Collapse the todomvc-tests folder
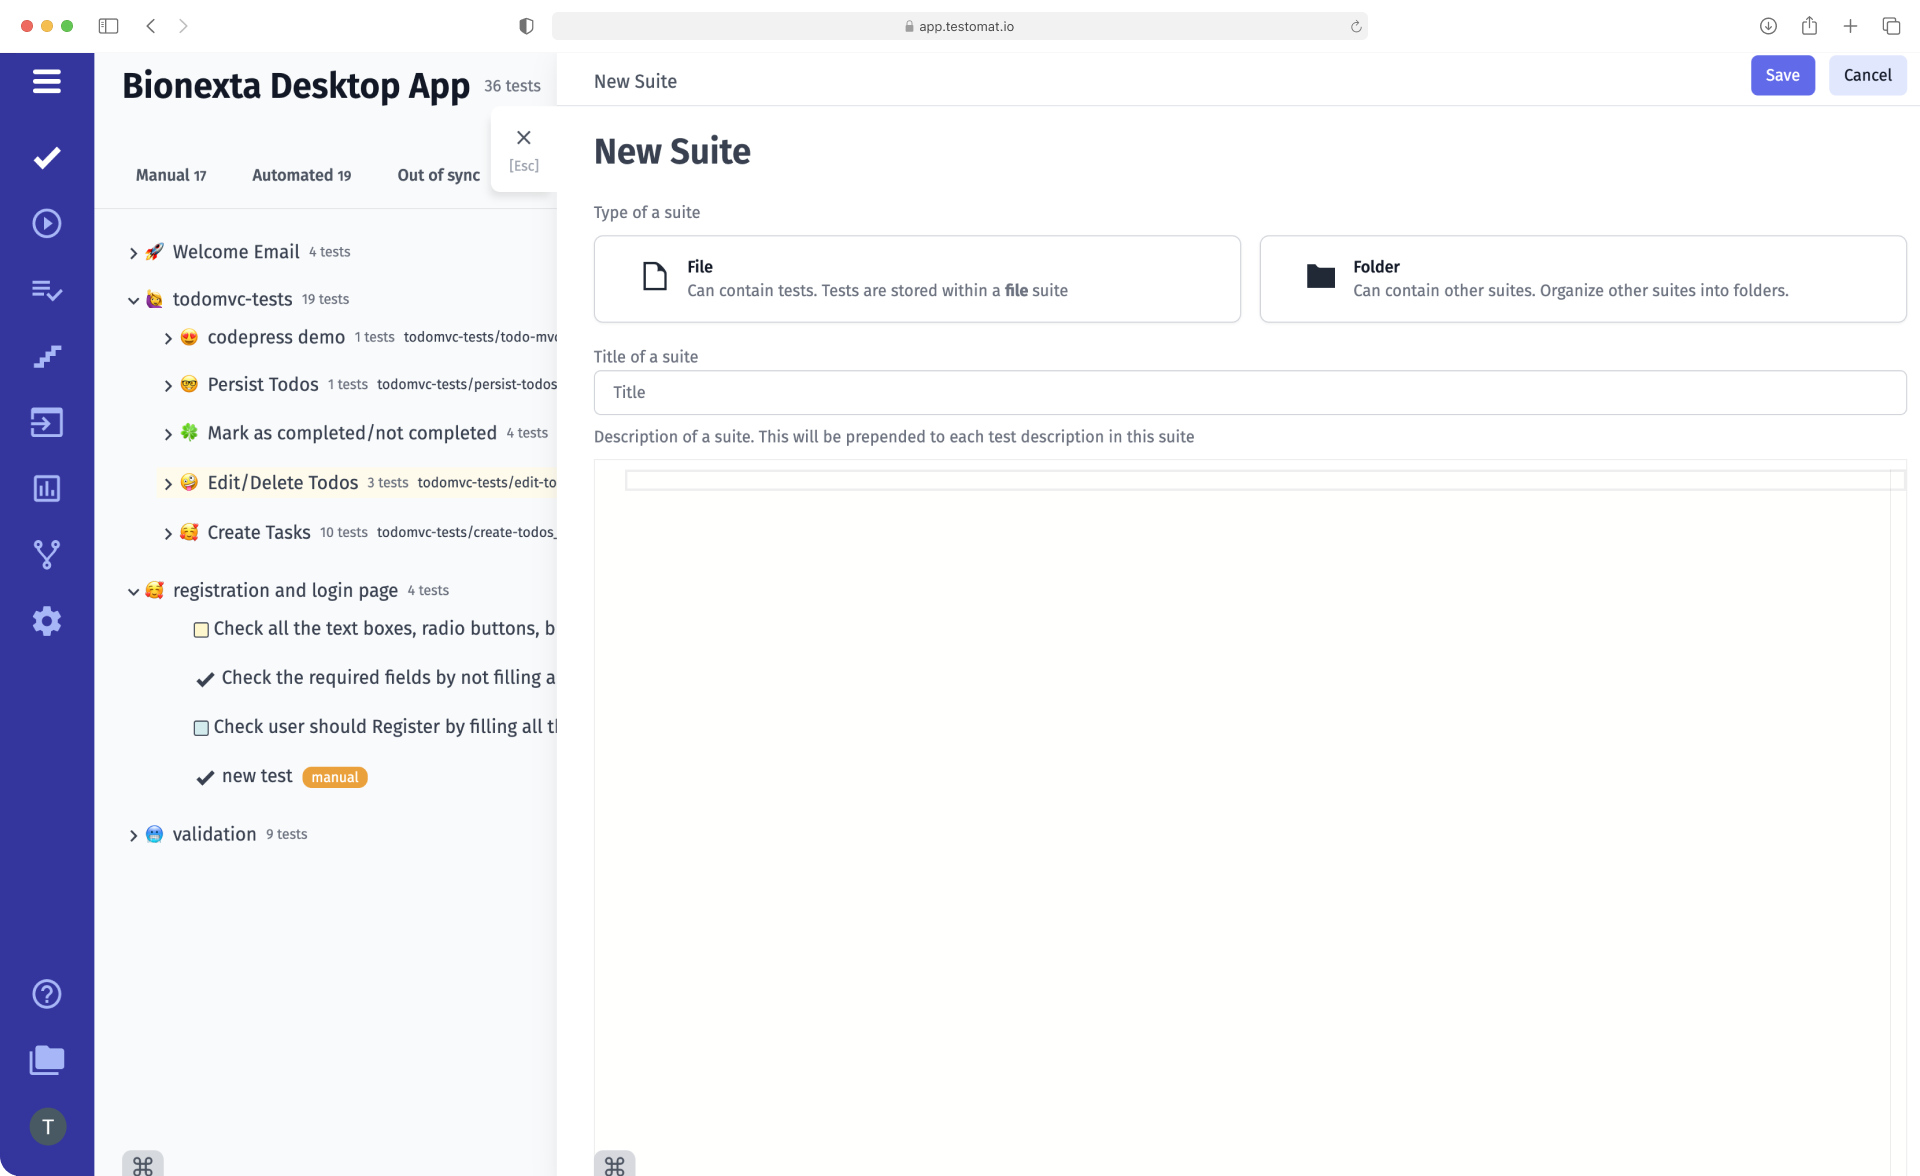Image resolution: width=1920 pixels, height=1176 pixels. (x=133, y=299)
